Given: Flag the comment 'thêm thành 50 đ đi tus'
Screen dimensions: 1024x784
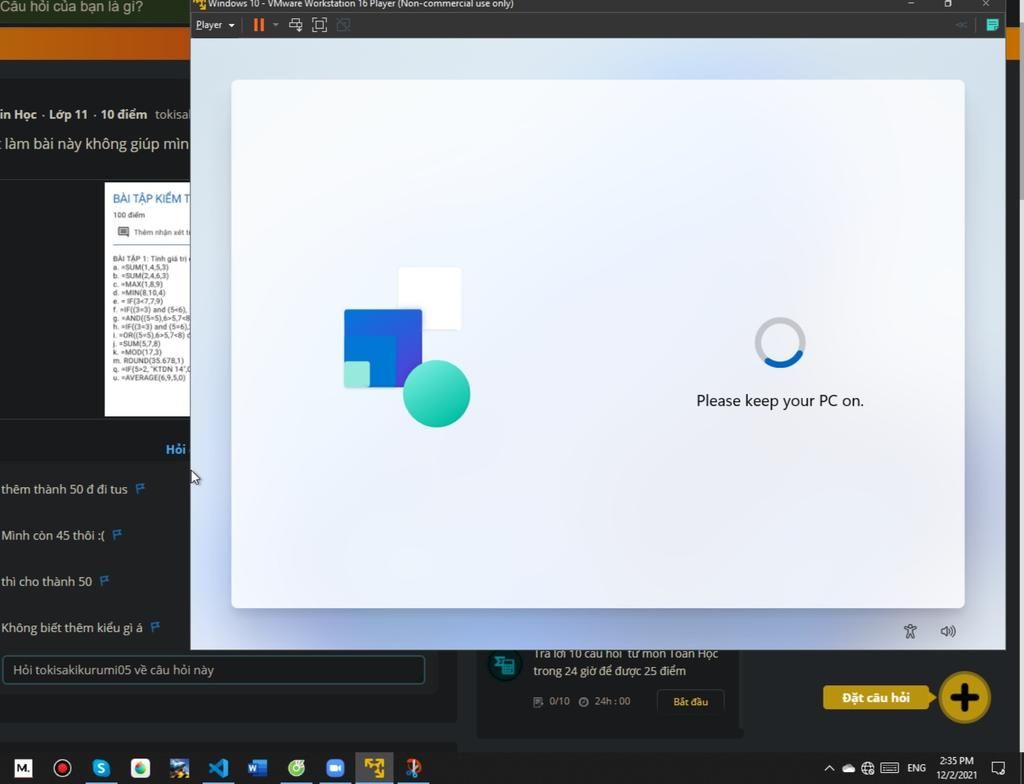Looking at the screenshot, I should (x=140, y=488).
